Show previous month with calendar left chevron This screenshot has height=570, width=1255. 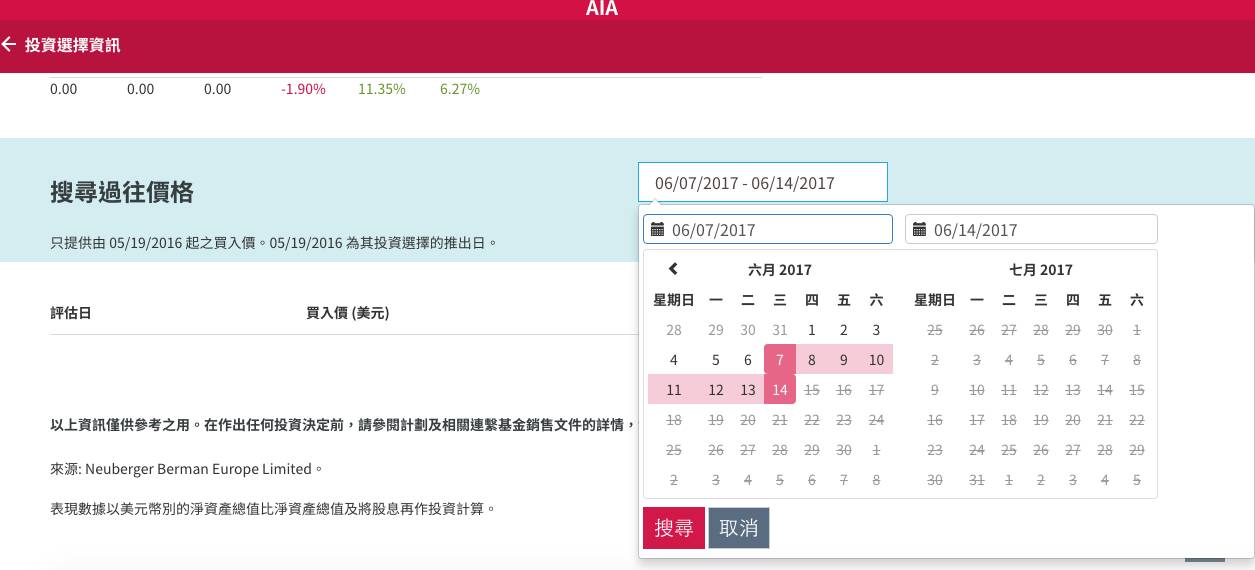tap(673, 269)
